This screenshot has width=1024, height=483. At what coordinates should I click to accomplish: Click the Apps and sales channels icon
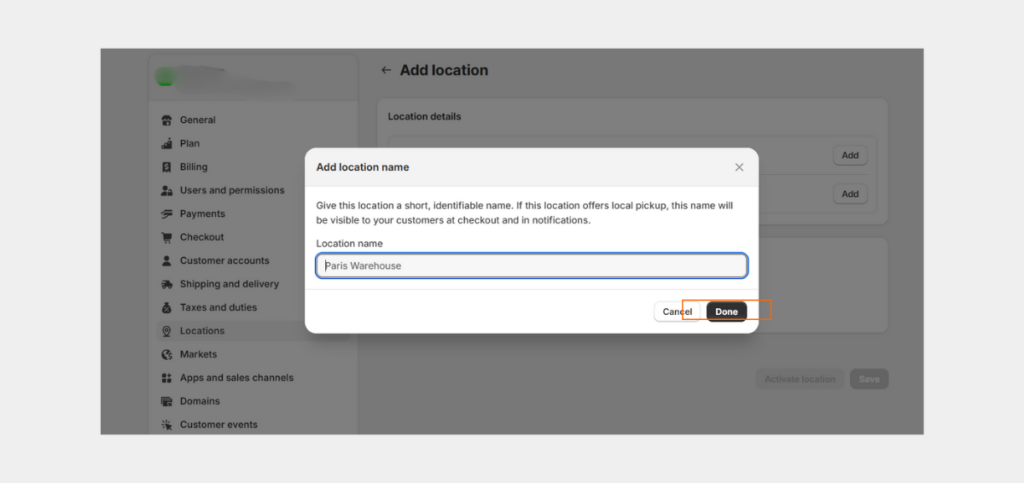click(x=167, y=378)
